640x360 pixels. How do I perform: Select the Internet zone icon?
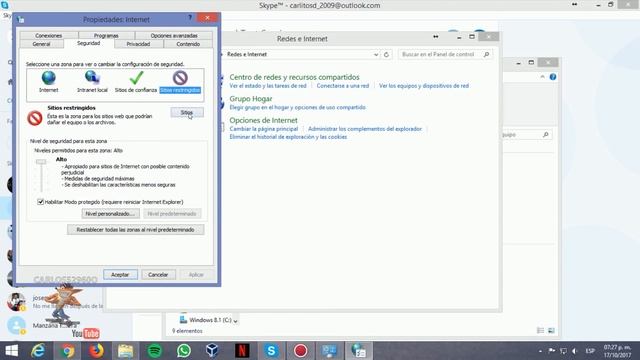[49, 82]
